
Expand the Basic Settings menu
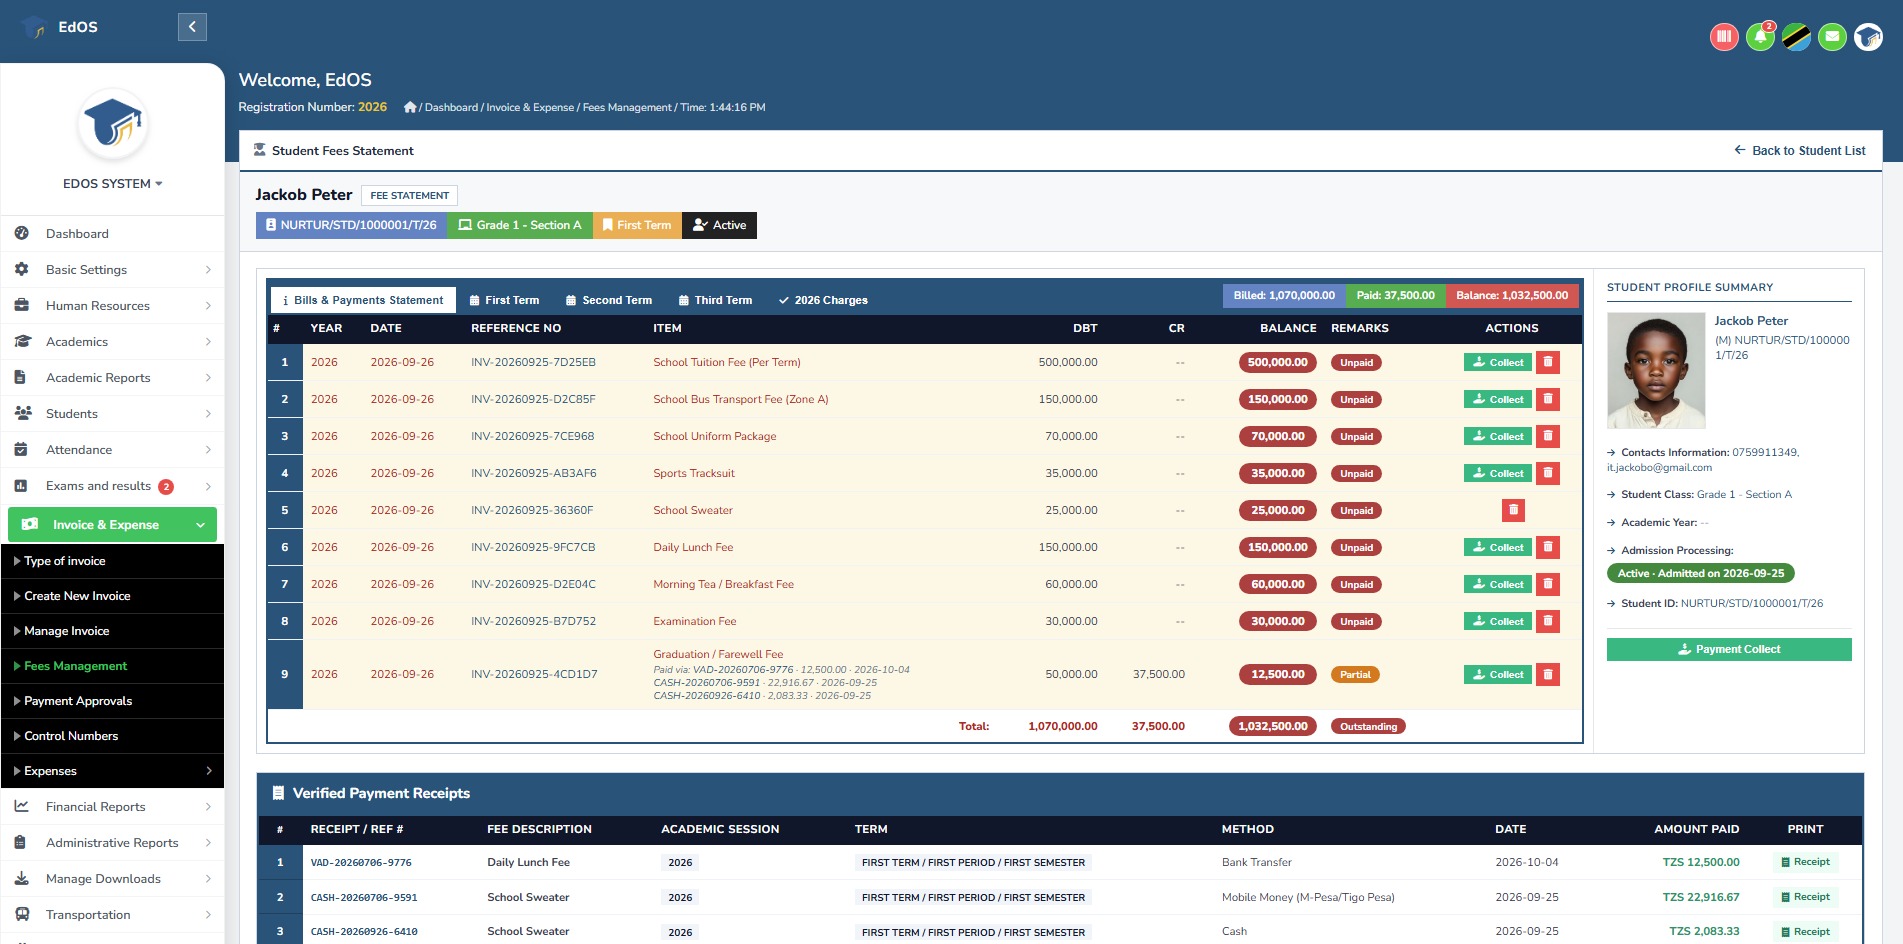click(112, 270)
